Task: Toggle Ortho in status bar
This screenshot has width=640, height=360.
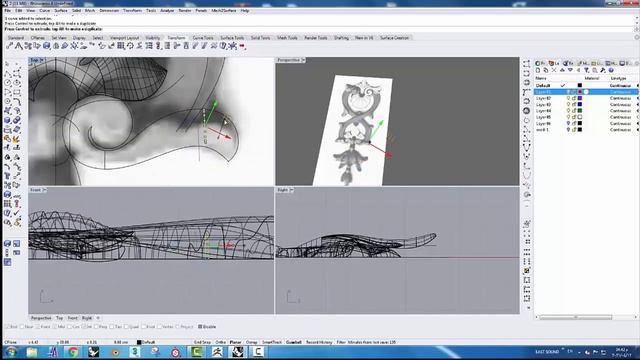Action: point(220,342)
